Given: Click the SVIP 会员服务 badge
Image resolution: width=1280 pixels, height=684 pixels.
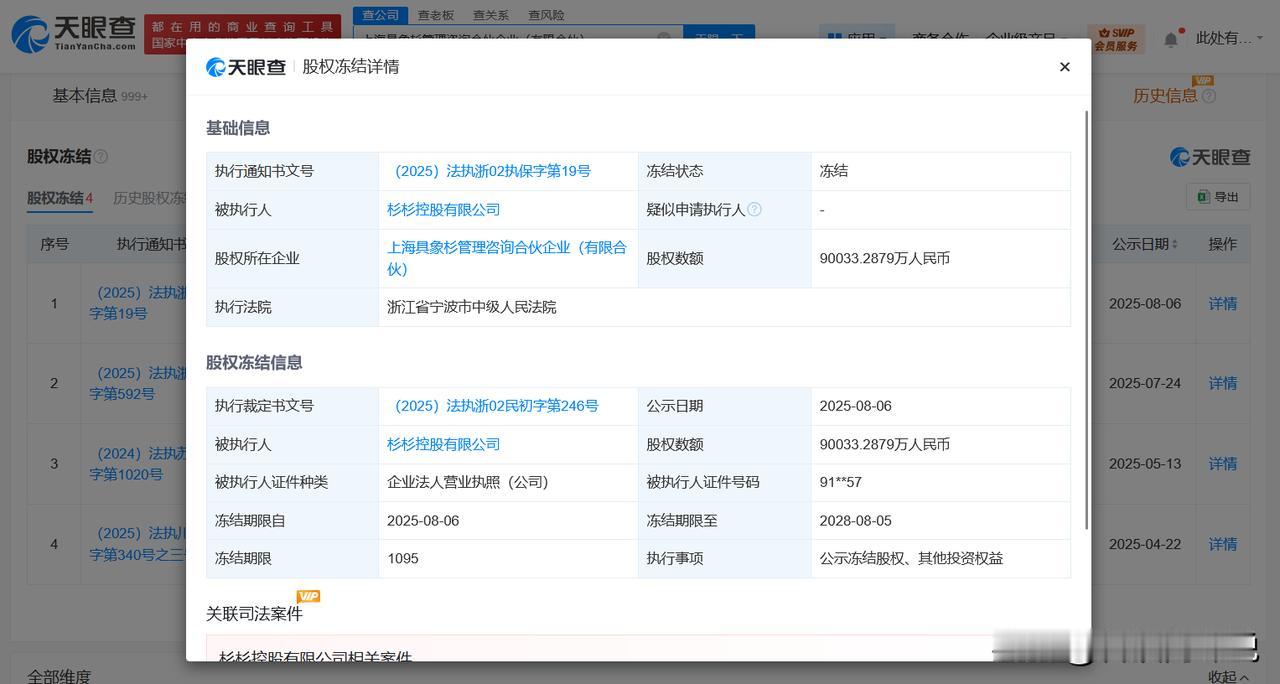Looking at the screenshot, I should click(1115, 39).
